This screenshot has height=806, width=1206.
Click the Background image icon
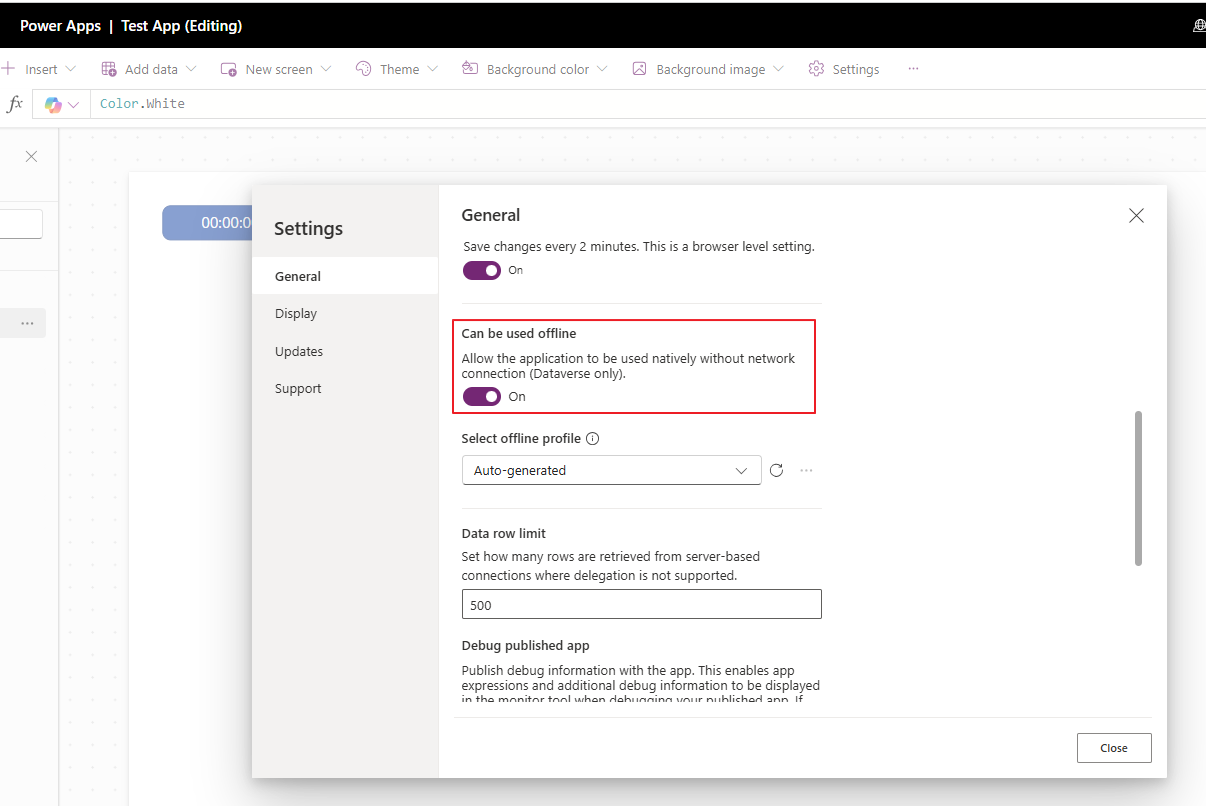638,68
